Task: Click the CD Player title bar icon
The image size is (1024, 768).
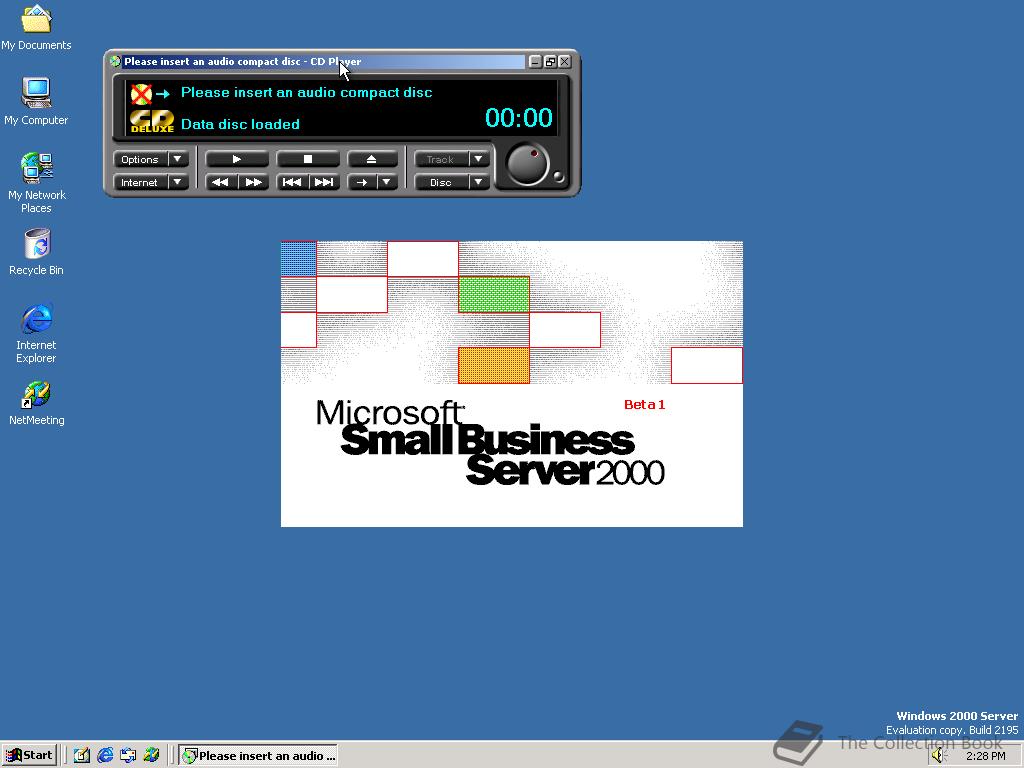Action: pos(115,61)
